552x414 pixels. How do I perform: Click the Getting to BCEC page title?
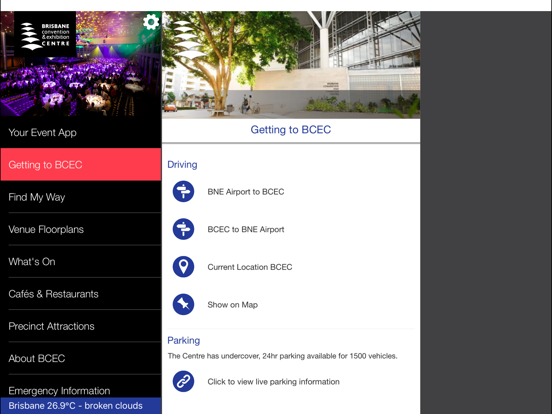pos(291,130)
